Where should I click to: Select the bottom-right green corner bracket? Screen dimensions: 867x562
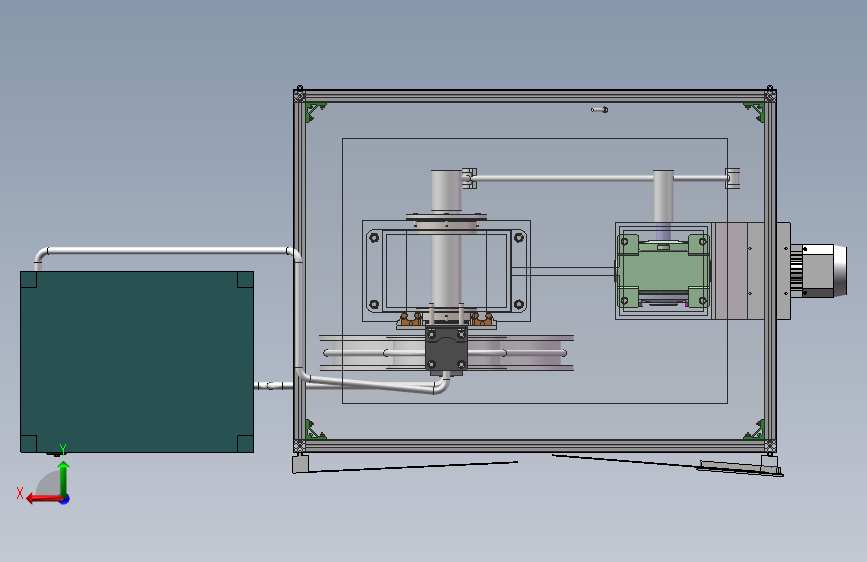pos(755,430)
